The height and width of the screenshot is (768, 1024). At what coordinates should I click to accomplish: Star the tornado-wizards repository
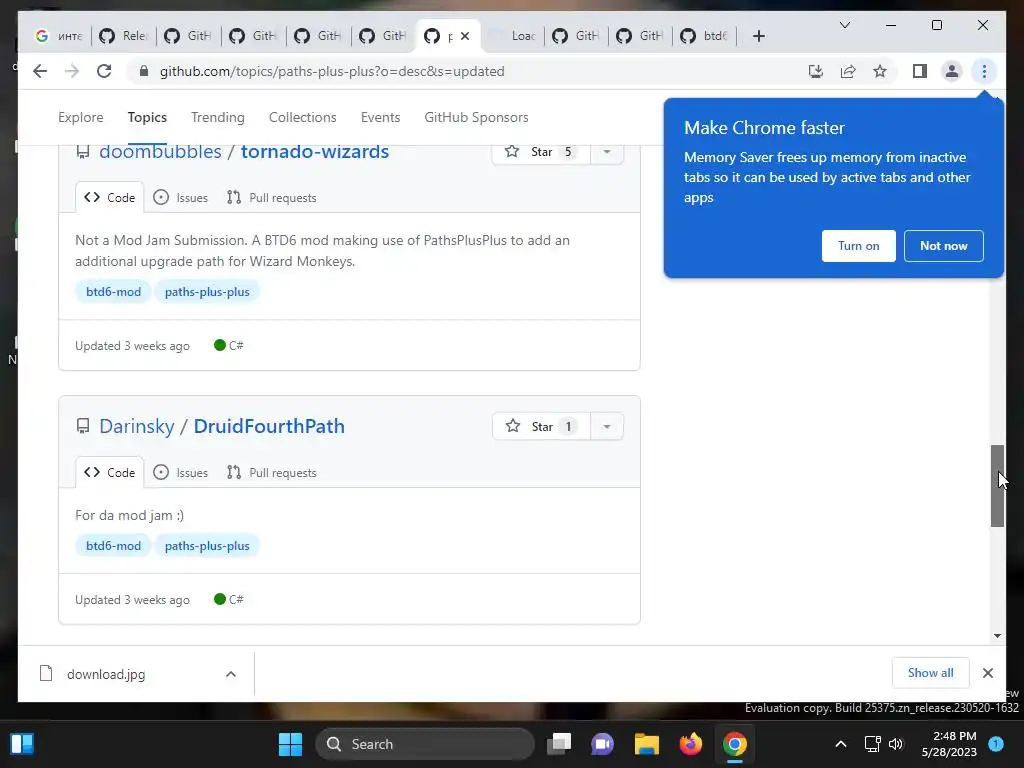click(541, 152)
